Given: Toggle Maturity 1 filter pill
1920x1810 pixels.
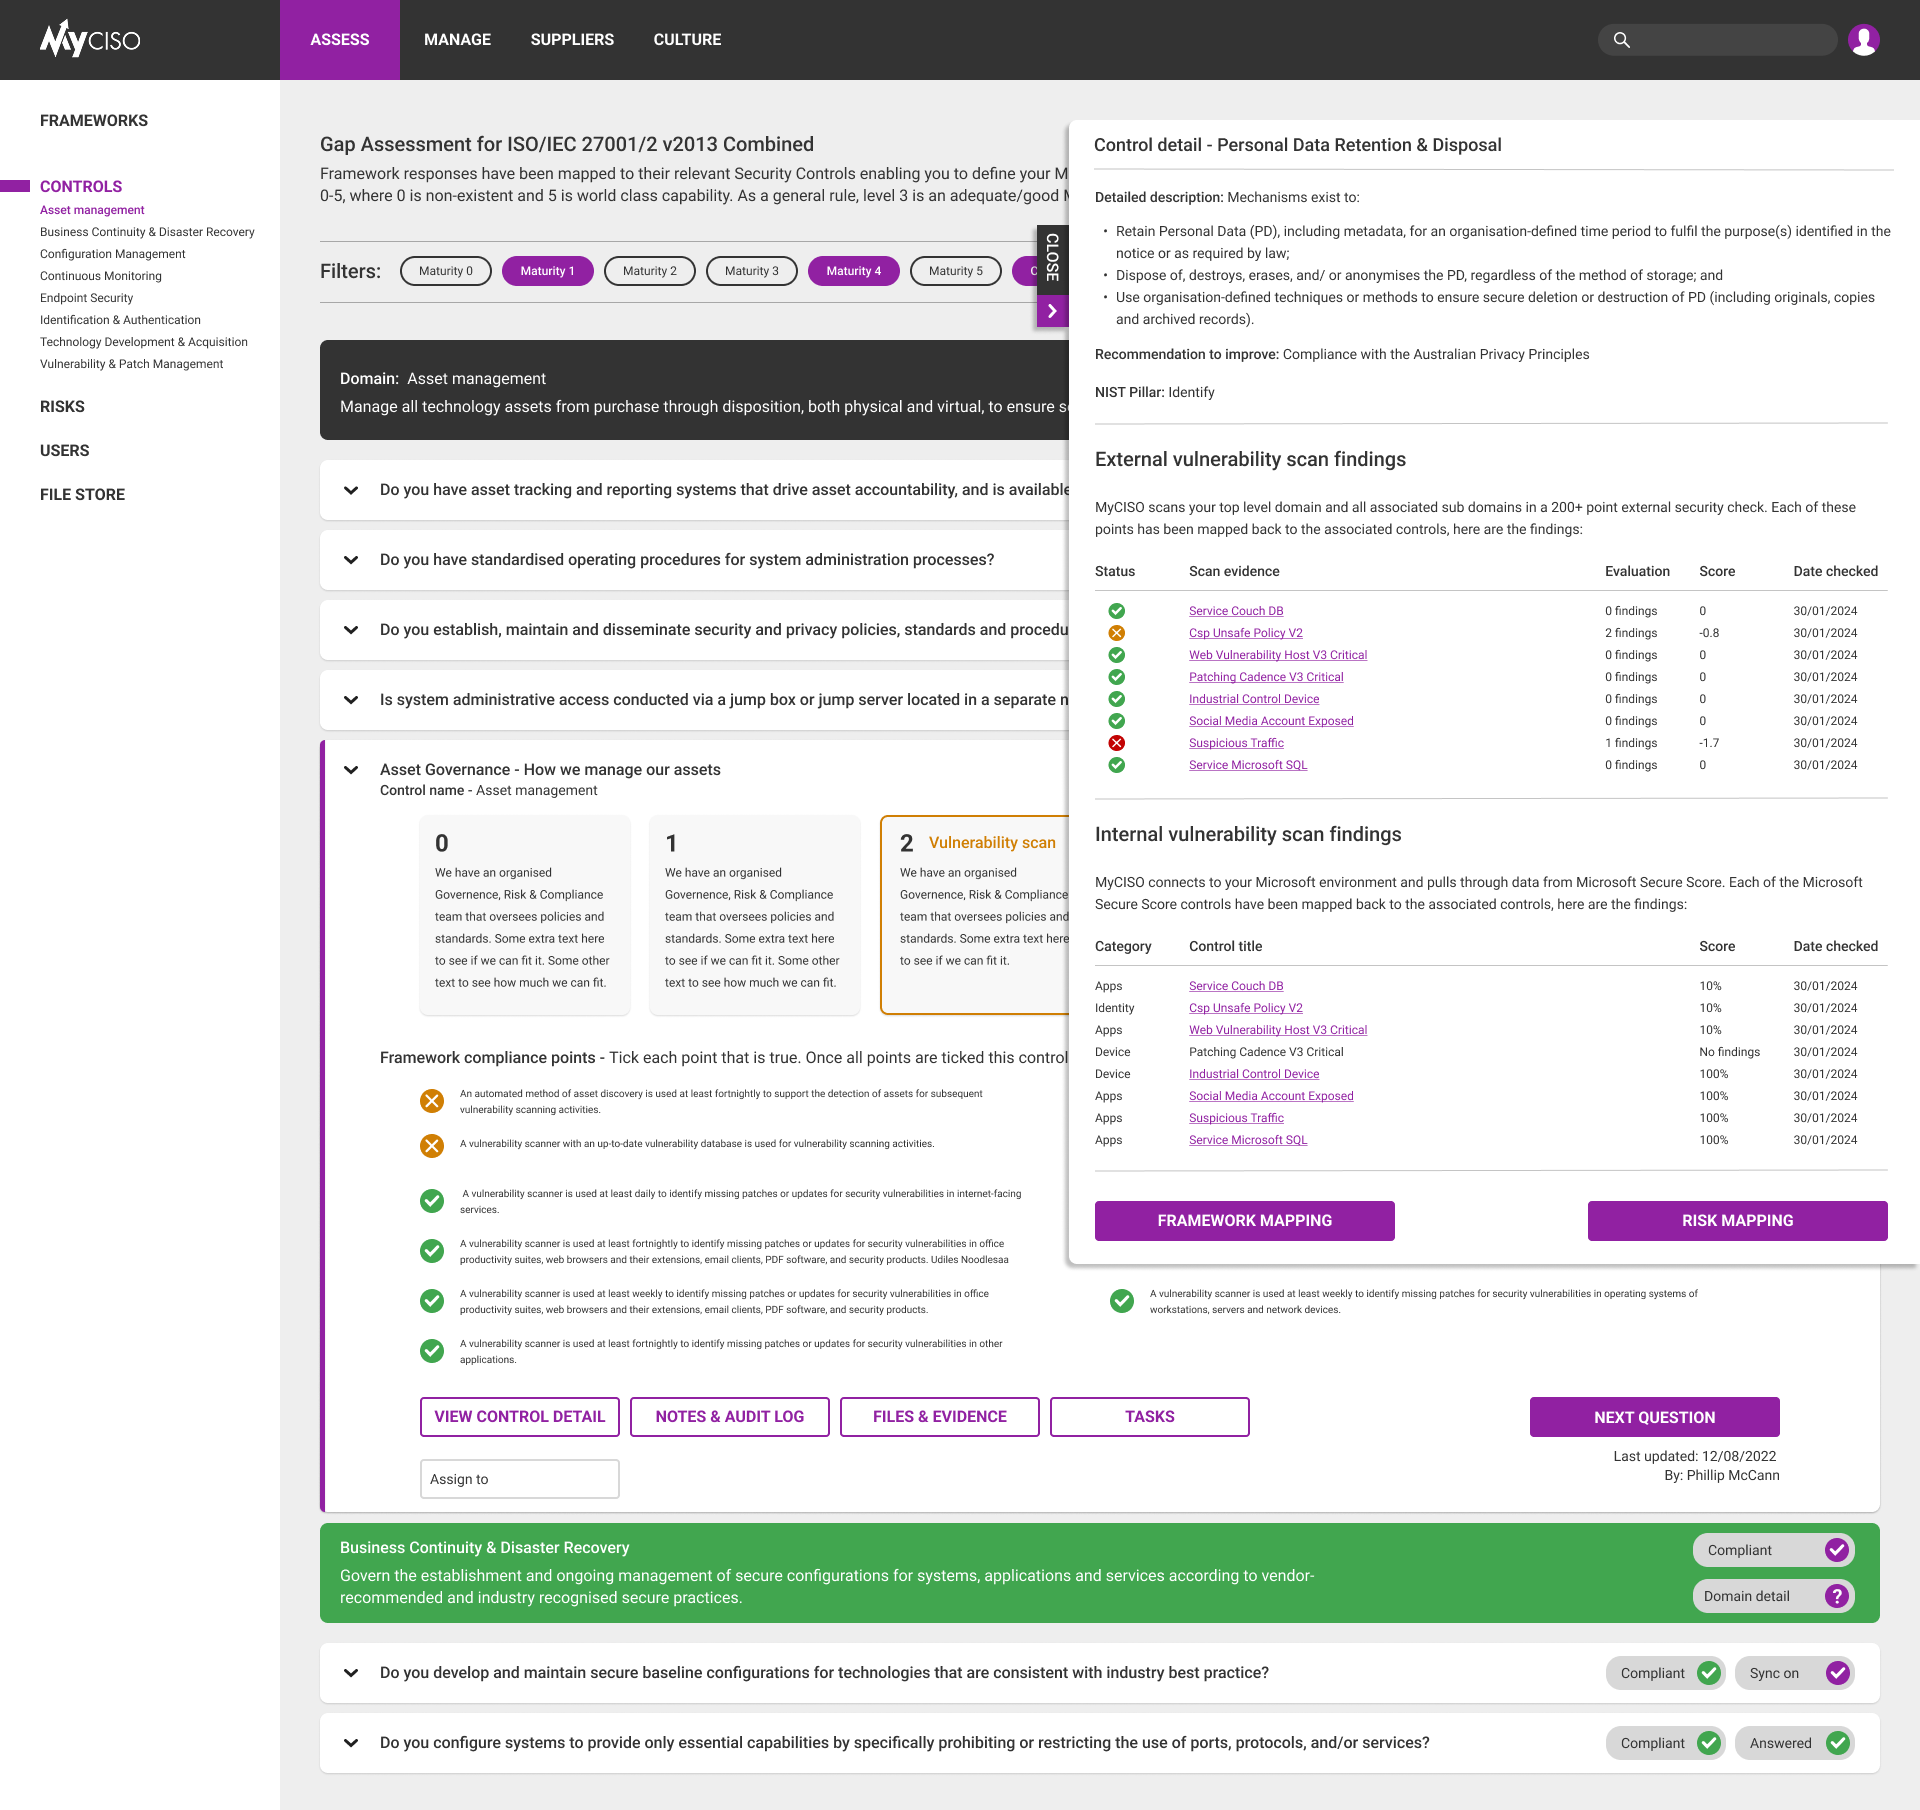Looking at the screenshot, I should point(547,271).
